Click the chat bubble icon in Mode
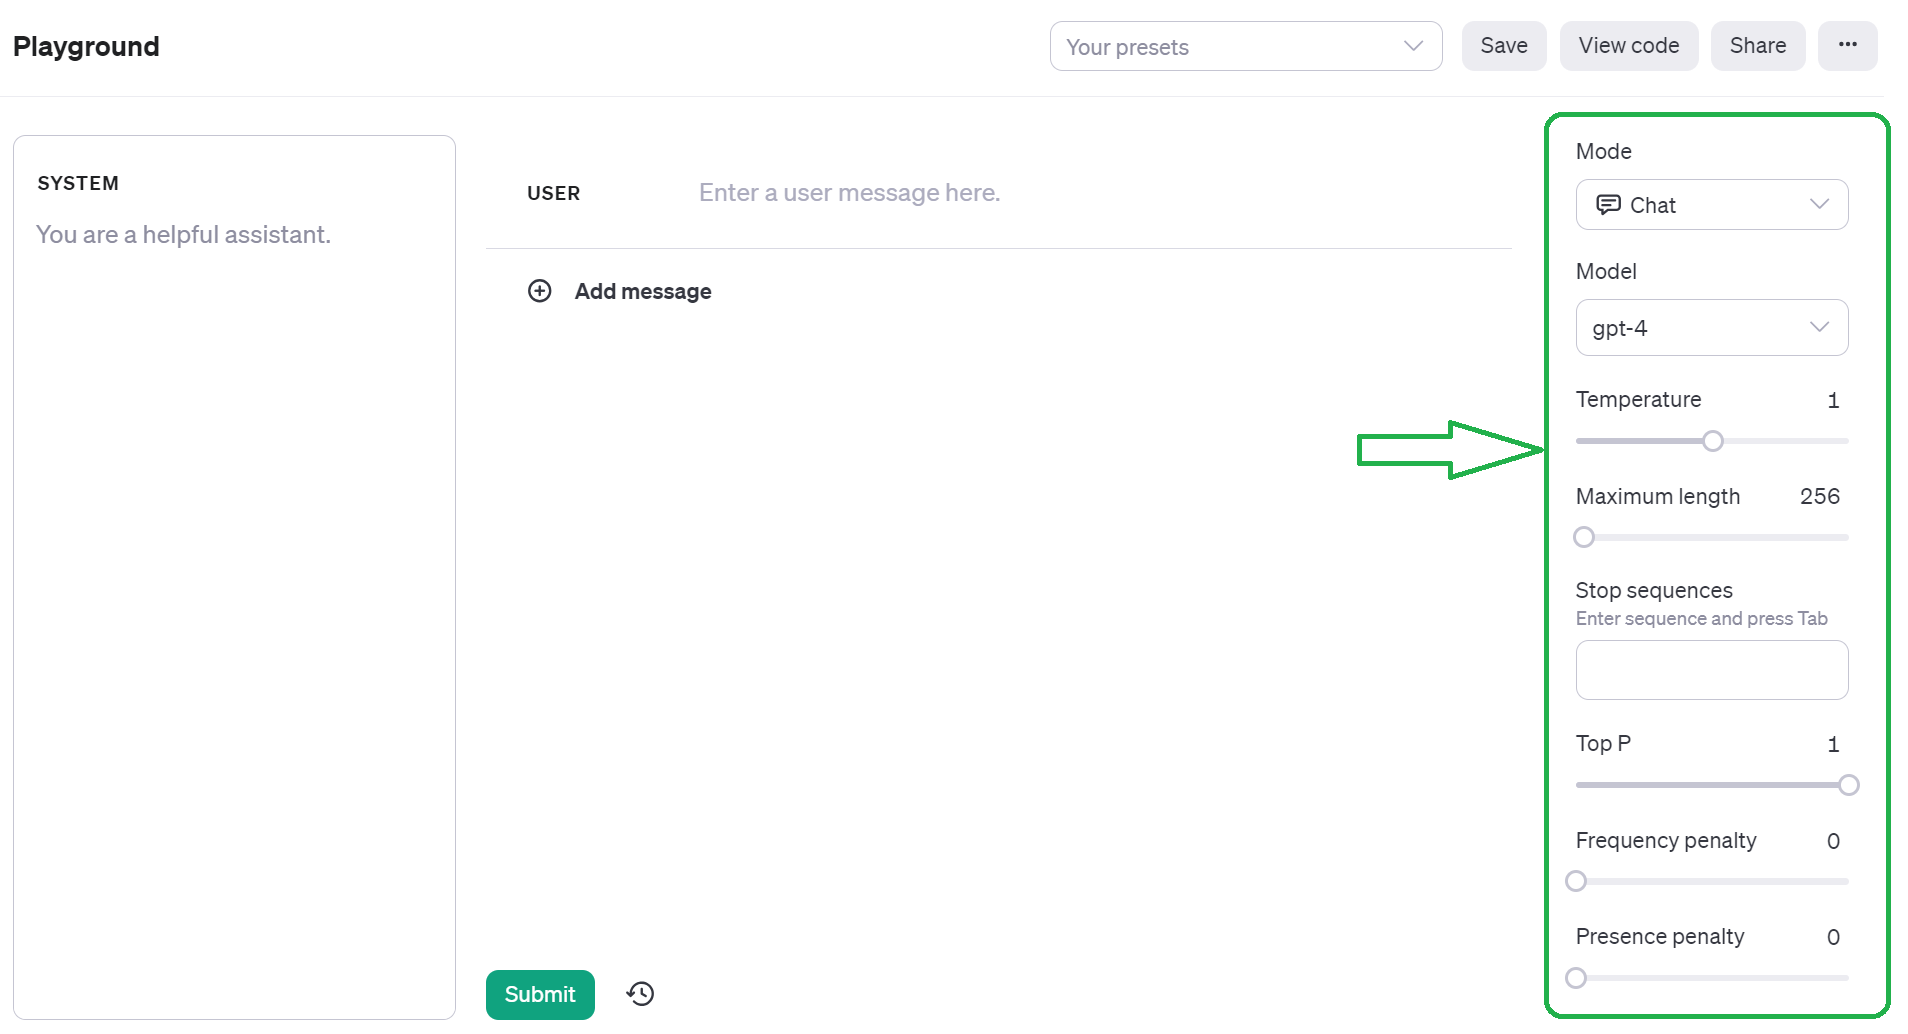Screen dimensions: 1908x1034 click(1608, 205)
